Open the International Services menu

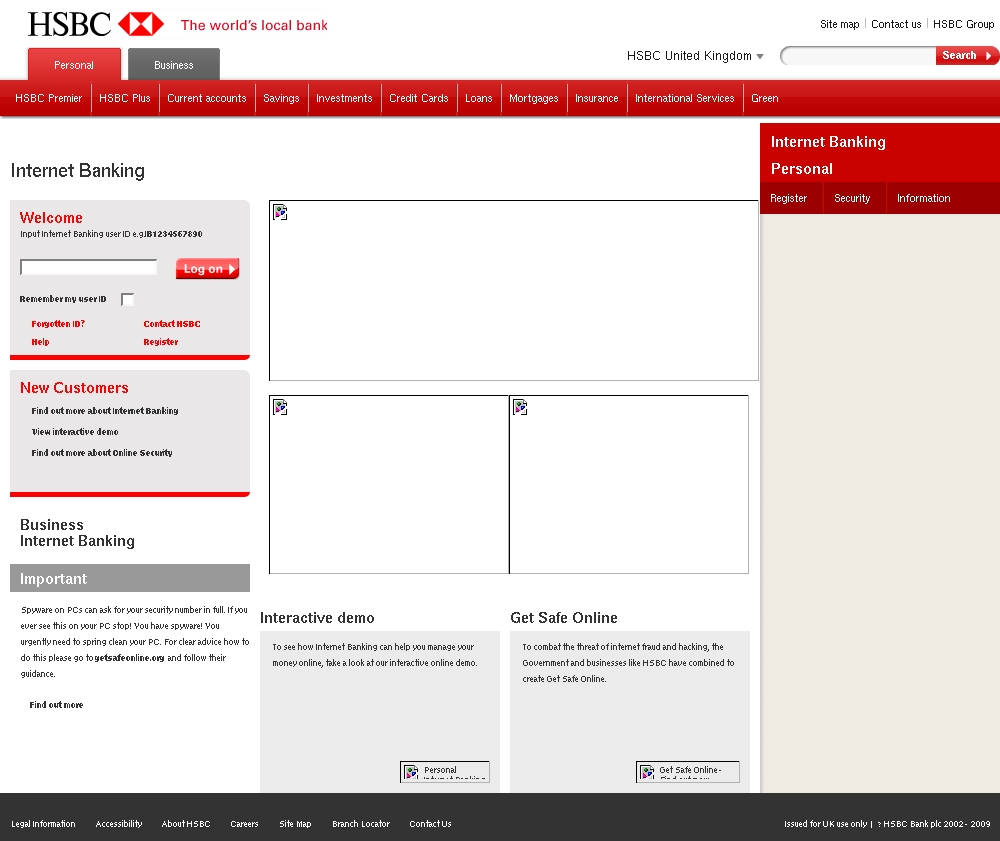pyautogui.click(x=685, y=98)
